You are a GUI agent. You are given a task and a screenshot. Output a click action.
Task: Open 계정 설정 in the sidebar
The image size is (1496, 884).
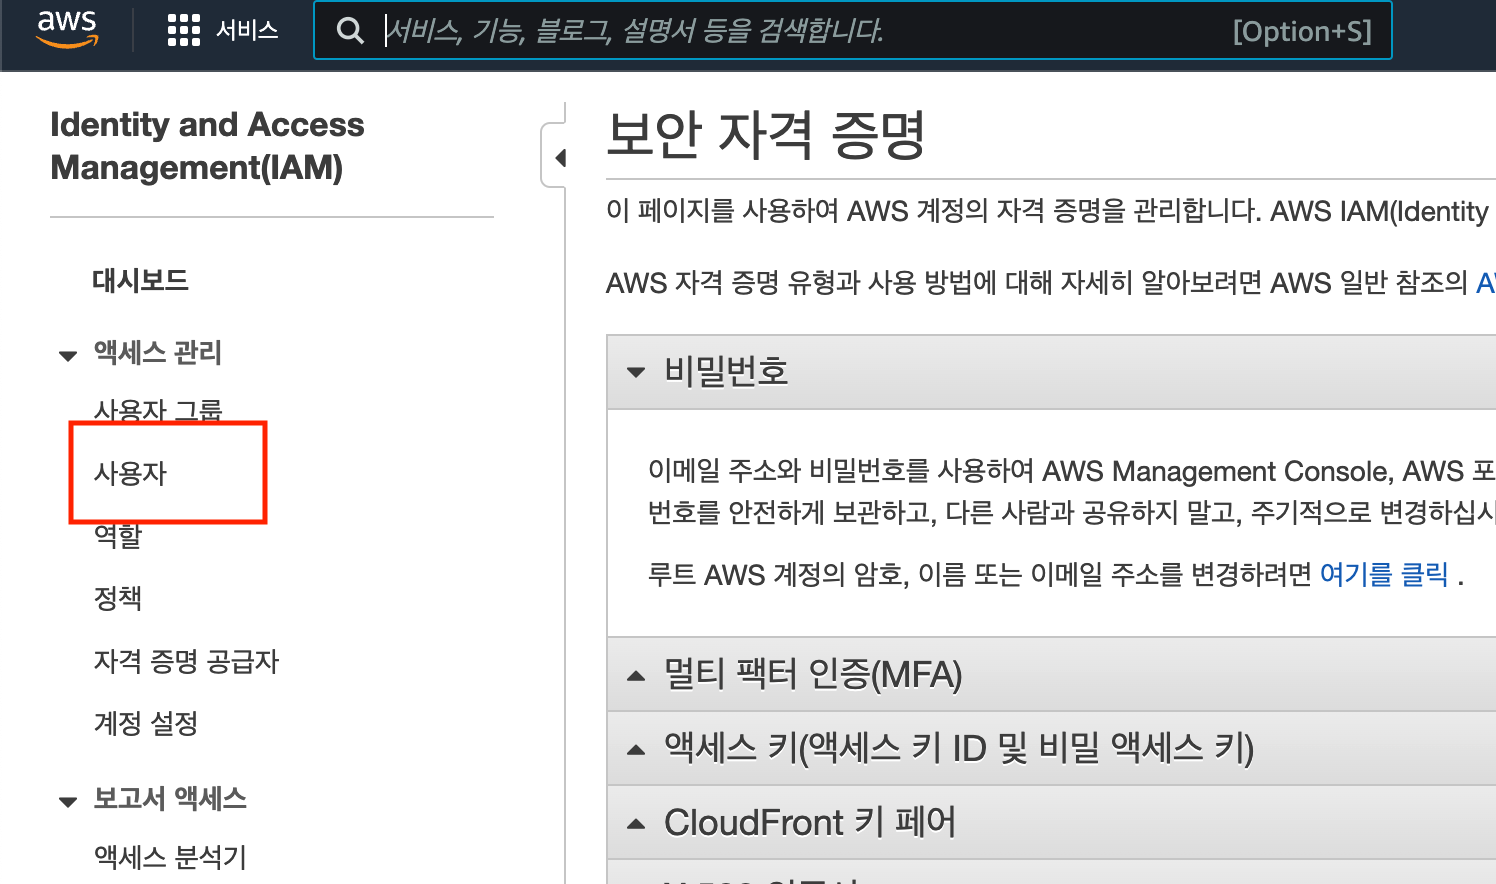click(146, 723)
